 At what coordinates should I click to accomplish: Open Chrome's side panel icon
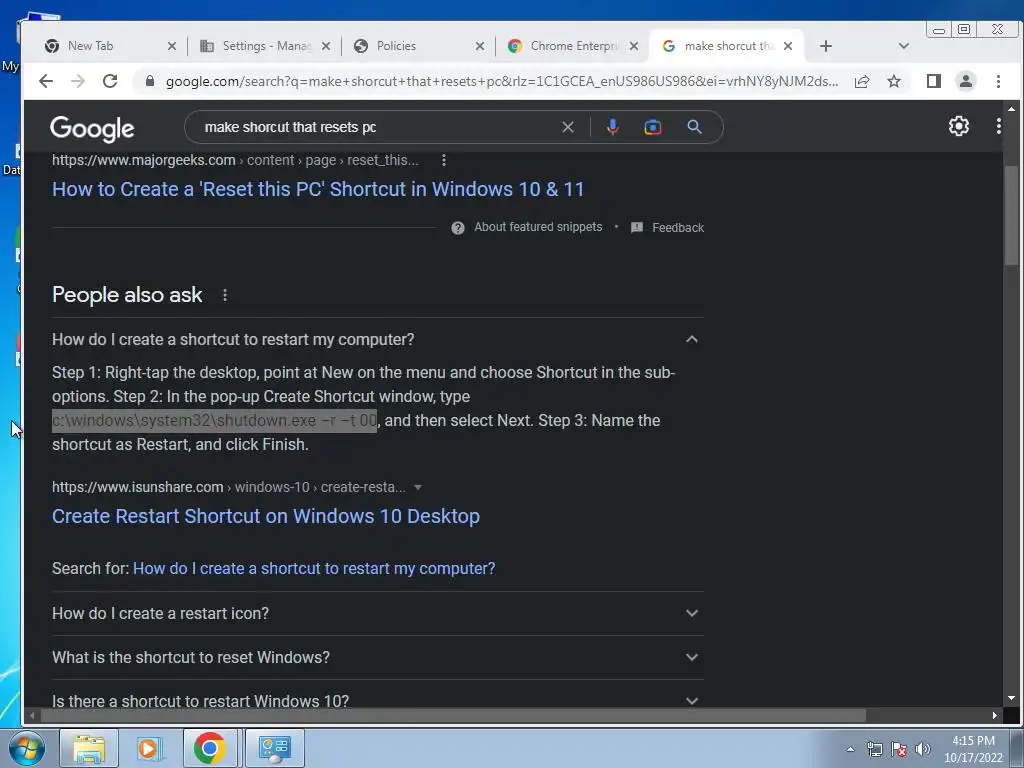(x=934, y=81)
